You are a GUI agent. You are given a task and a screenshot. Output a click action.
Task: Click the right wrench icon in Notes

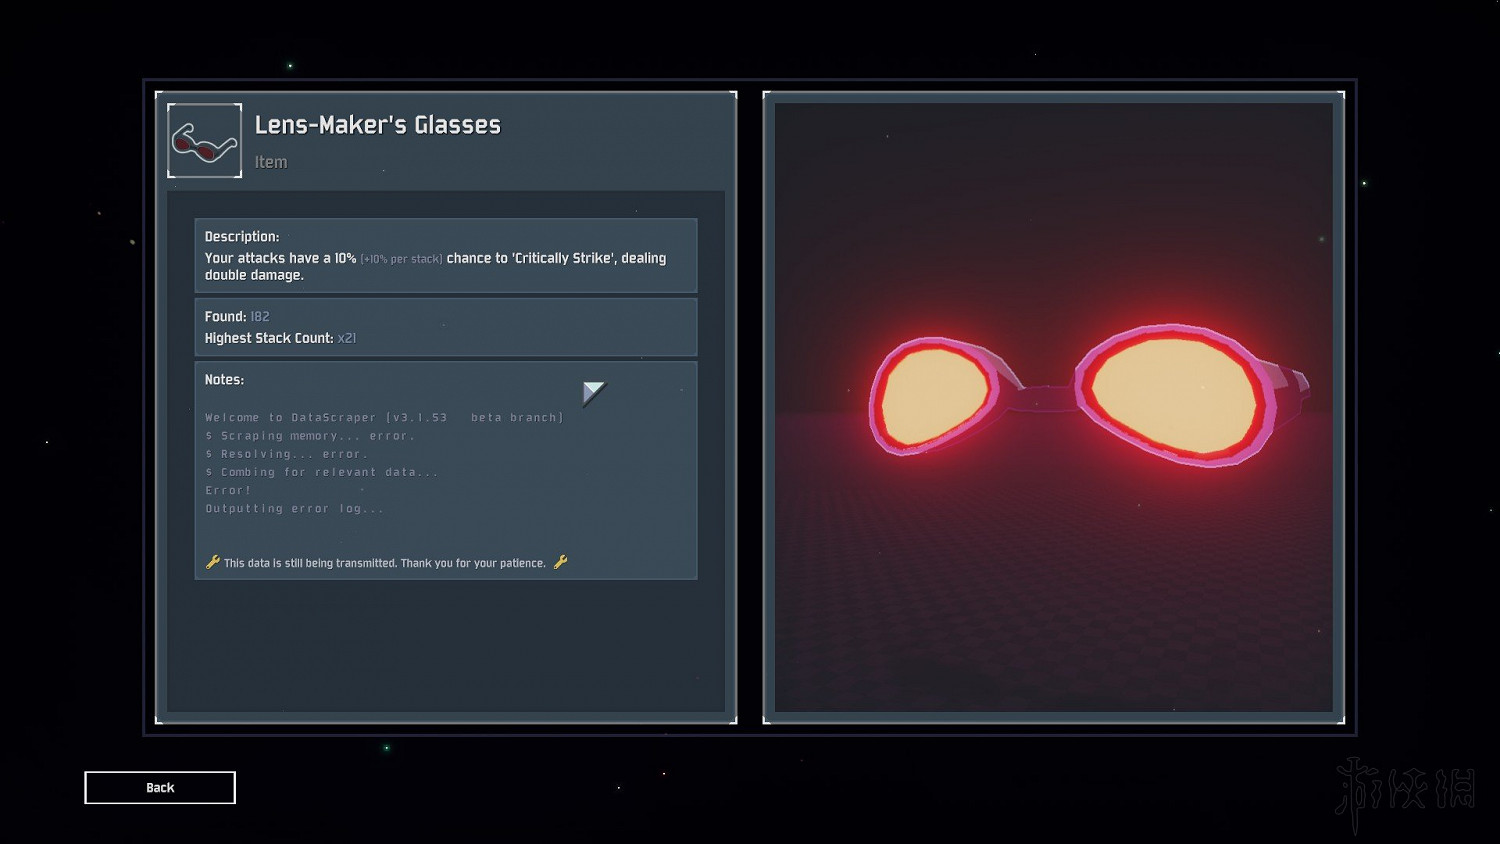click(560, 562)
